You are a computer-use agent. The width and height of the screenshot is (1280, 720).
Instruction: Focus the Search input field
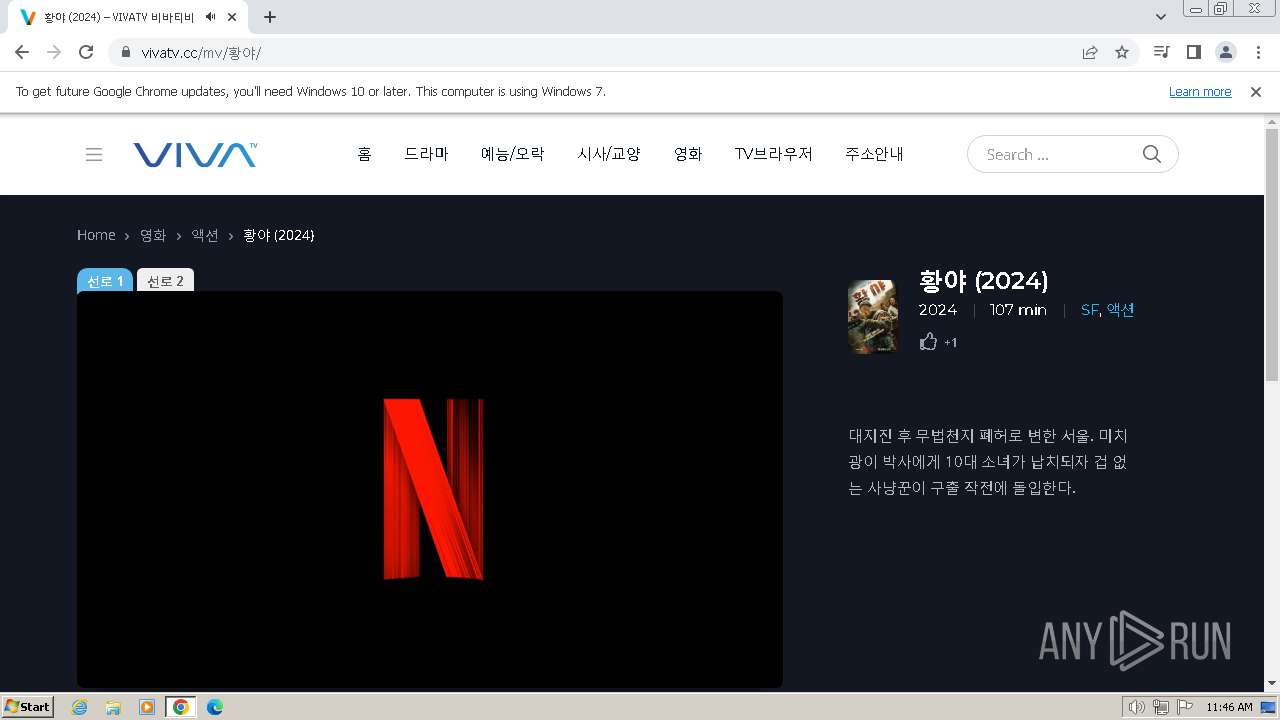click(x=1060, y=154)
